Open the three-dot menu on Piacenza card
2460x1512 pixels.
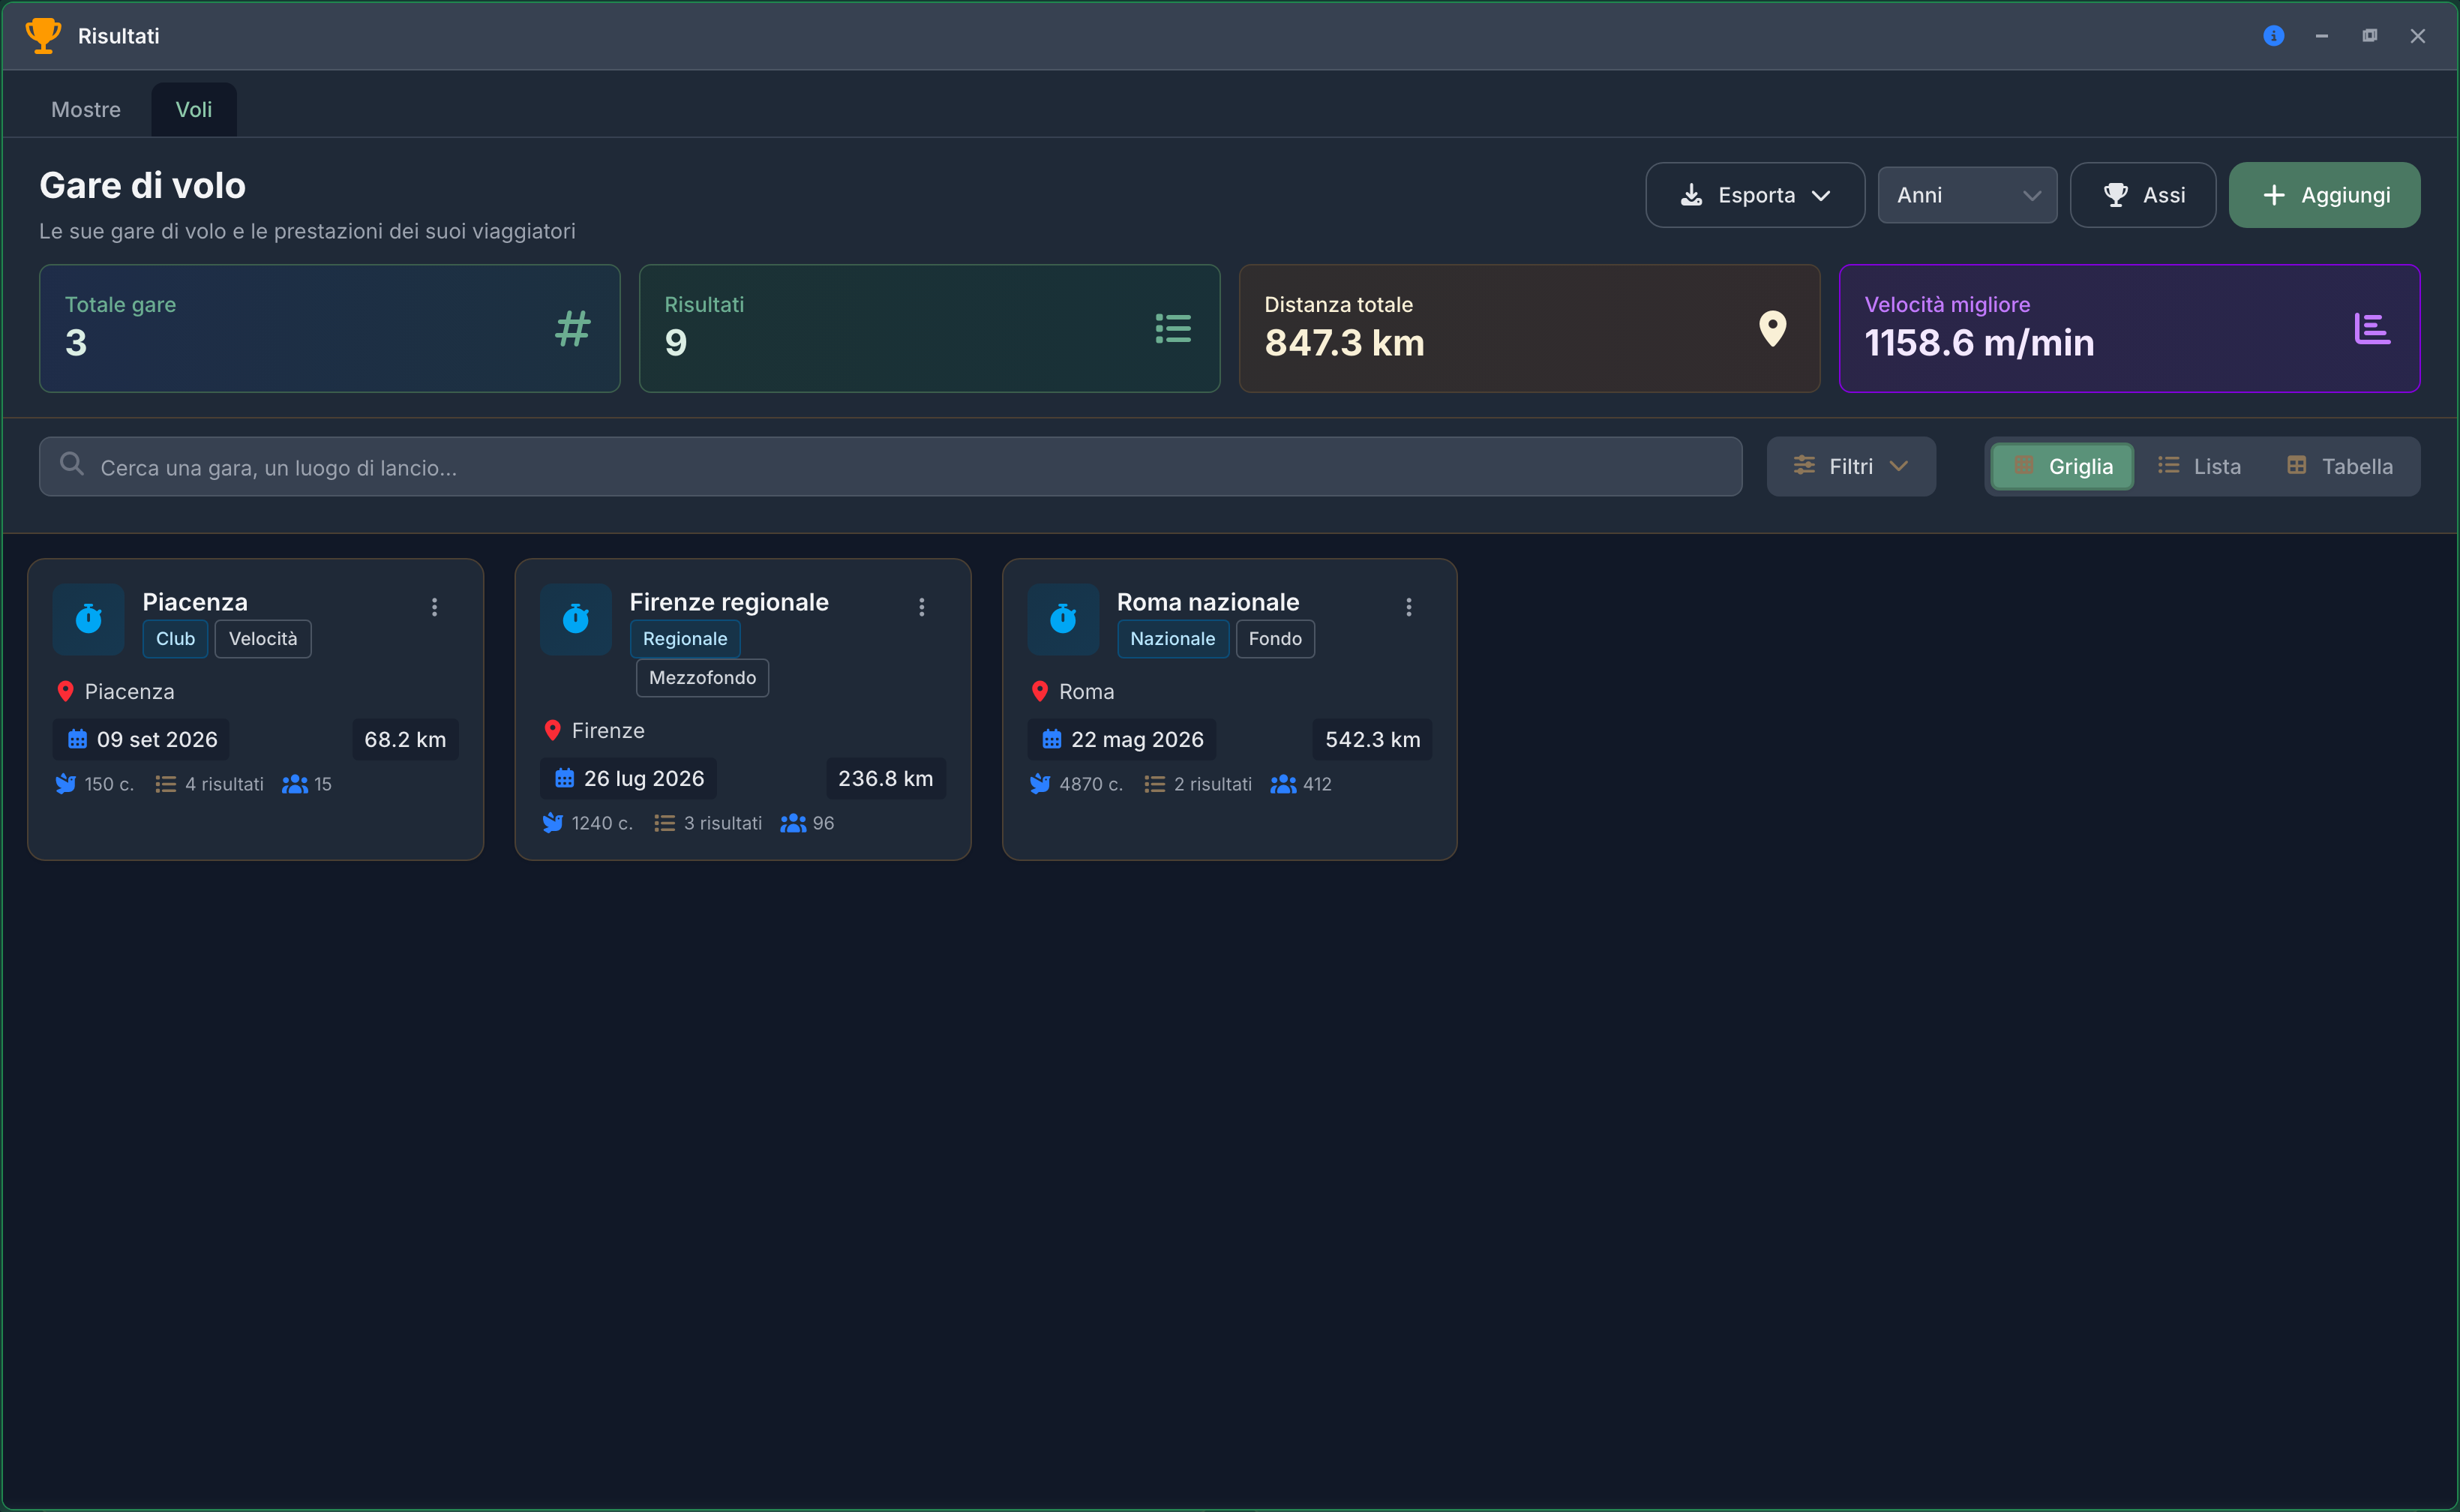[x=434, y=607]
